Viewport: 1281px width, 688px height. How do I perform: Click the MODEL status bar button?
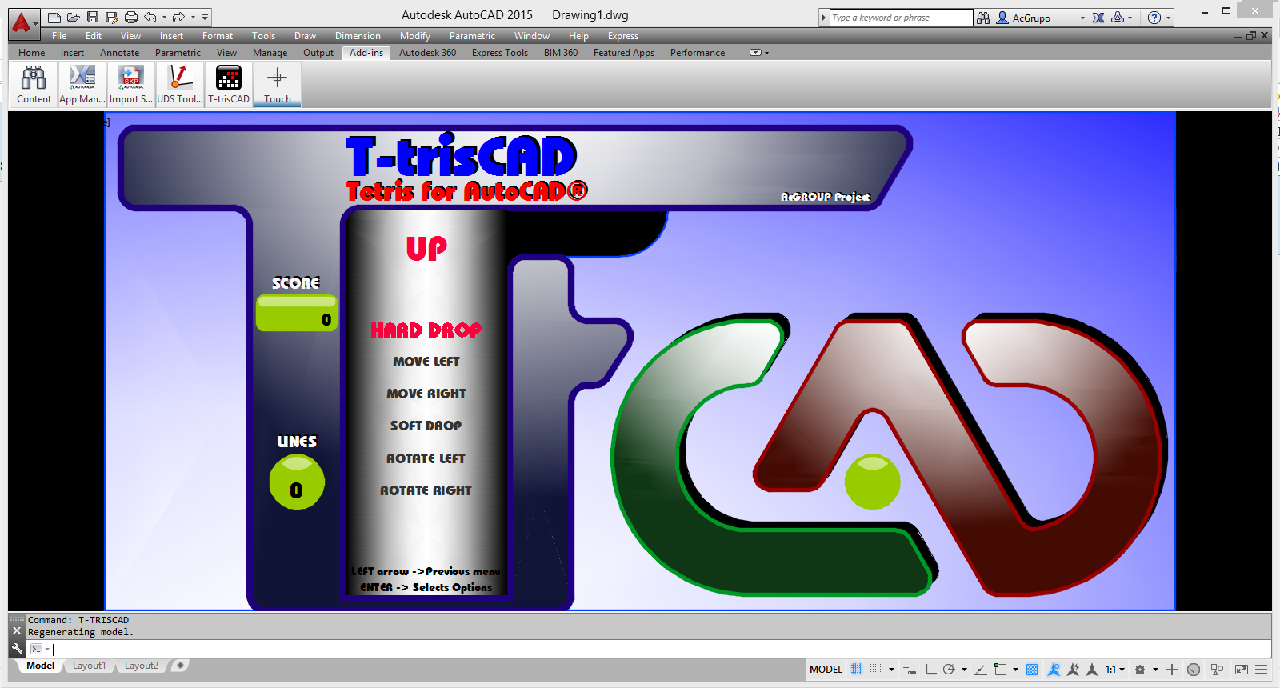[x=825, y=669]
